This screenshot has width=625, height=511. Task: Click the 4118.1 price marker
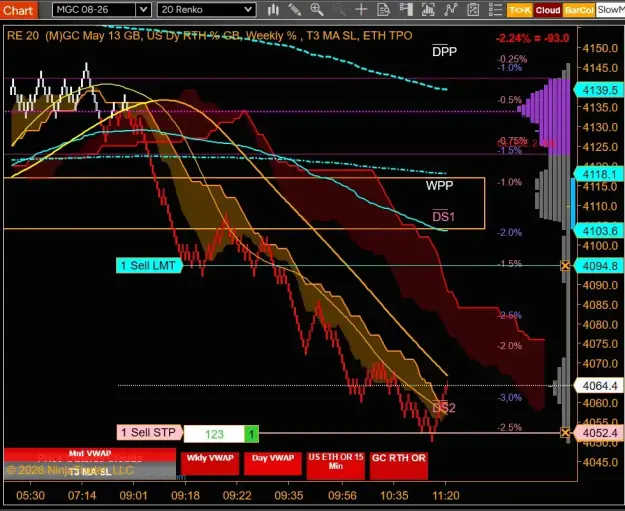[x=599, y=174]
